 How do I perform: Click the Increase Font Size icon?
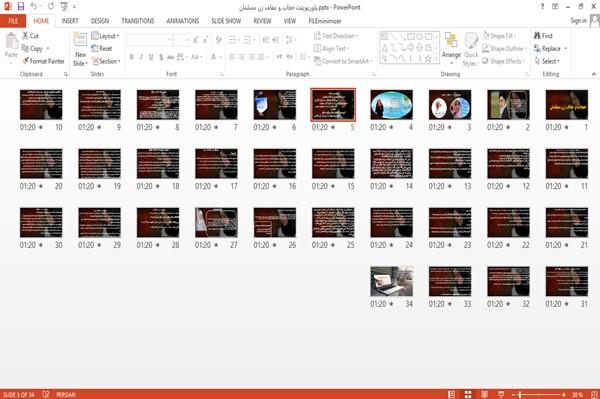coord(196,40)
